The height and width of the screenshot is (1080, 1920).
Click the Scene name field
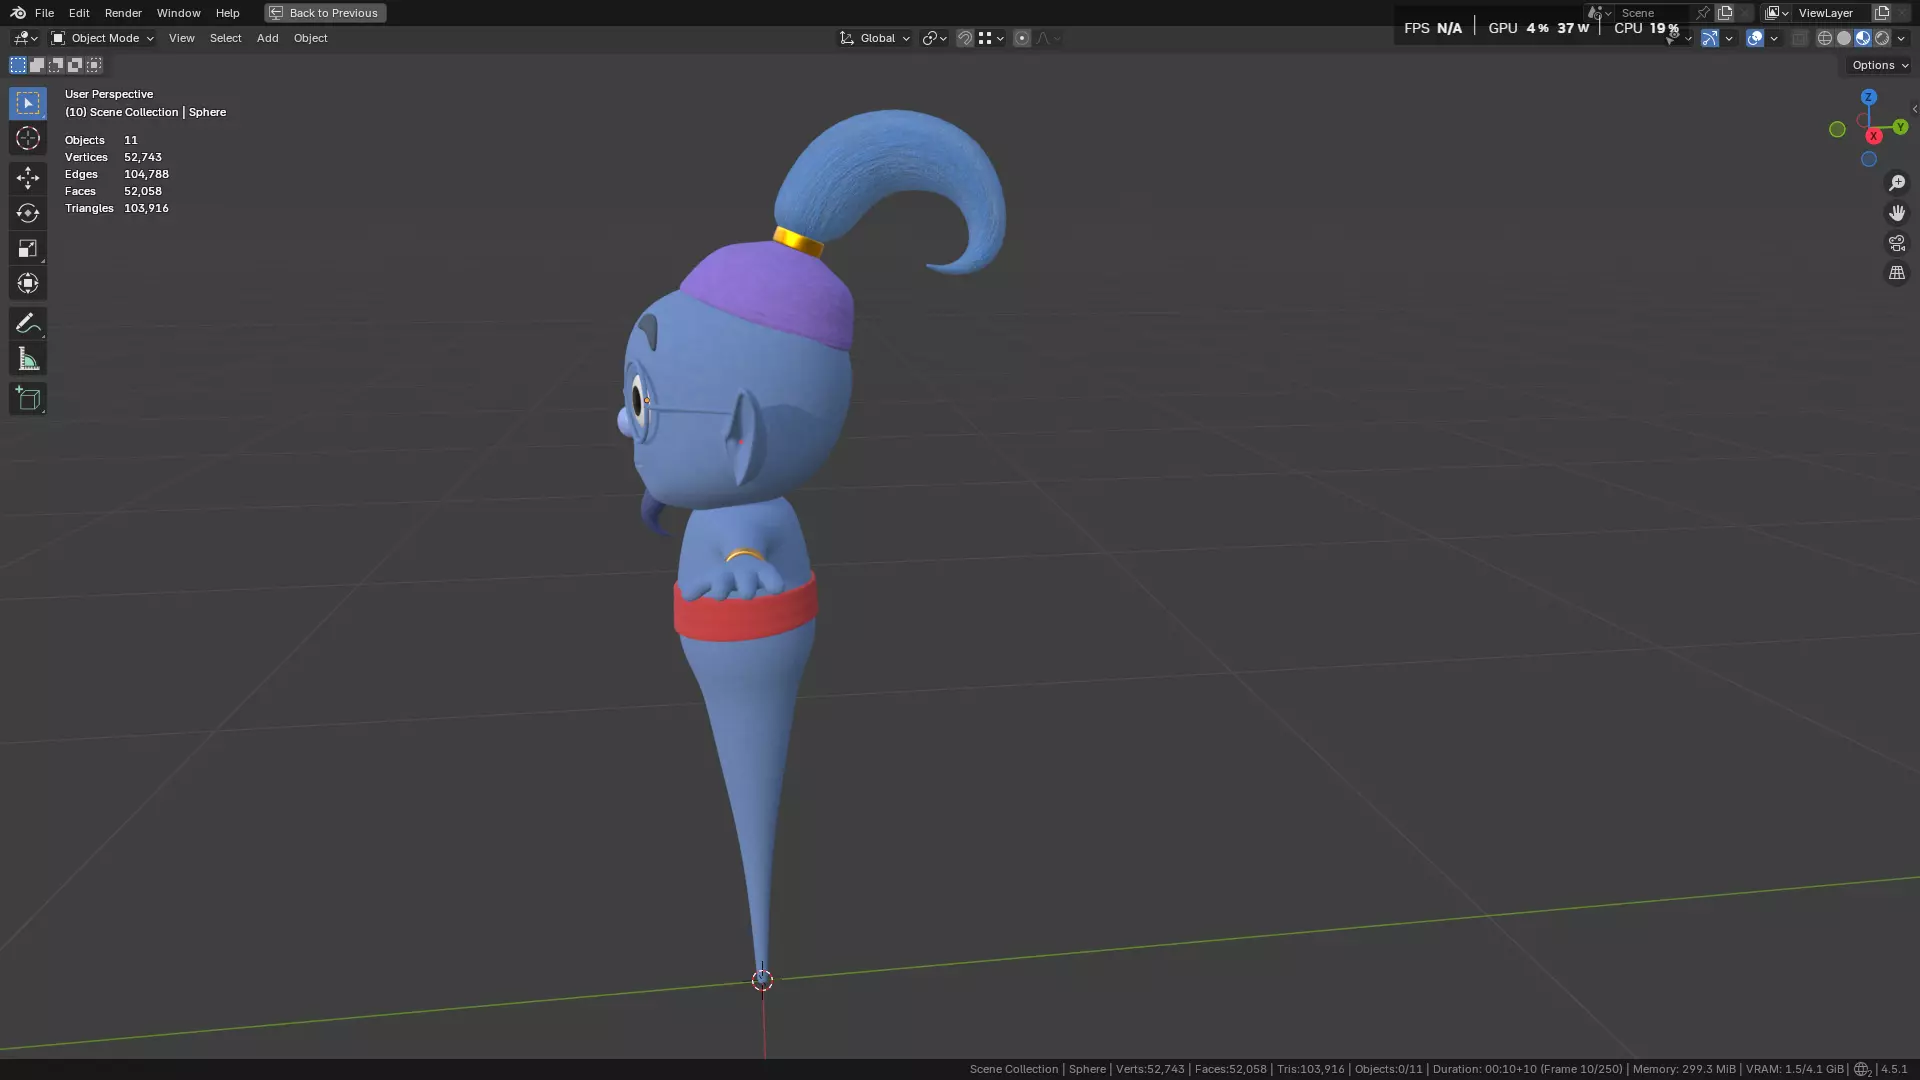pyautogui.click(x=1655, y=13)
